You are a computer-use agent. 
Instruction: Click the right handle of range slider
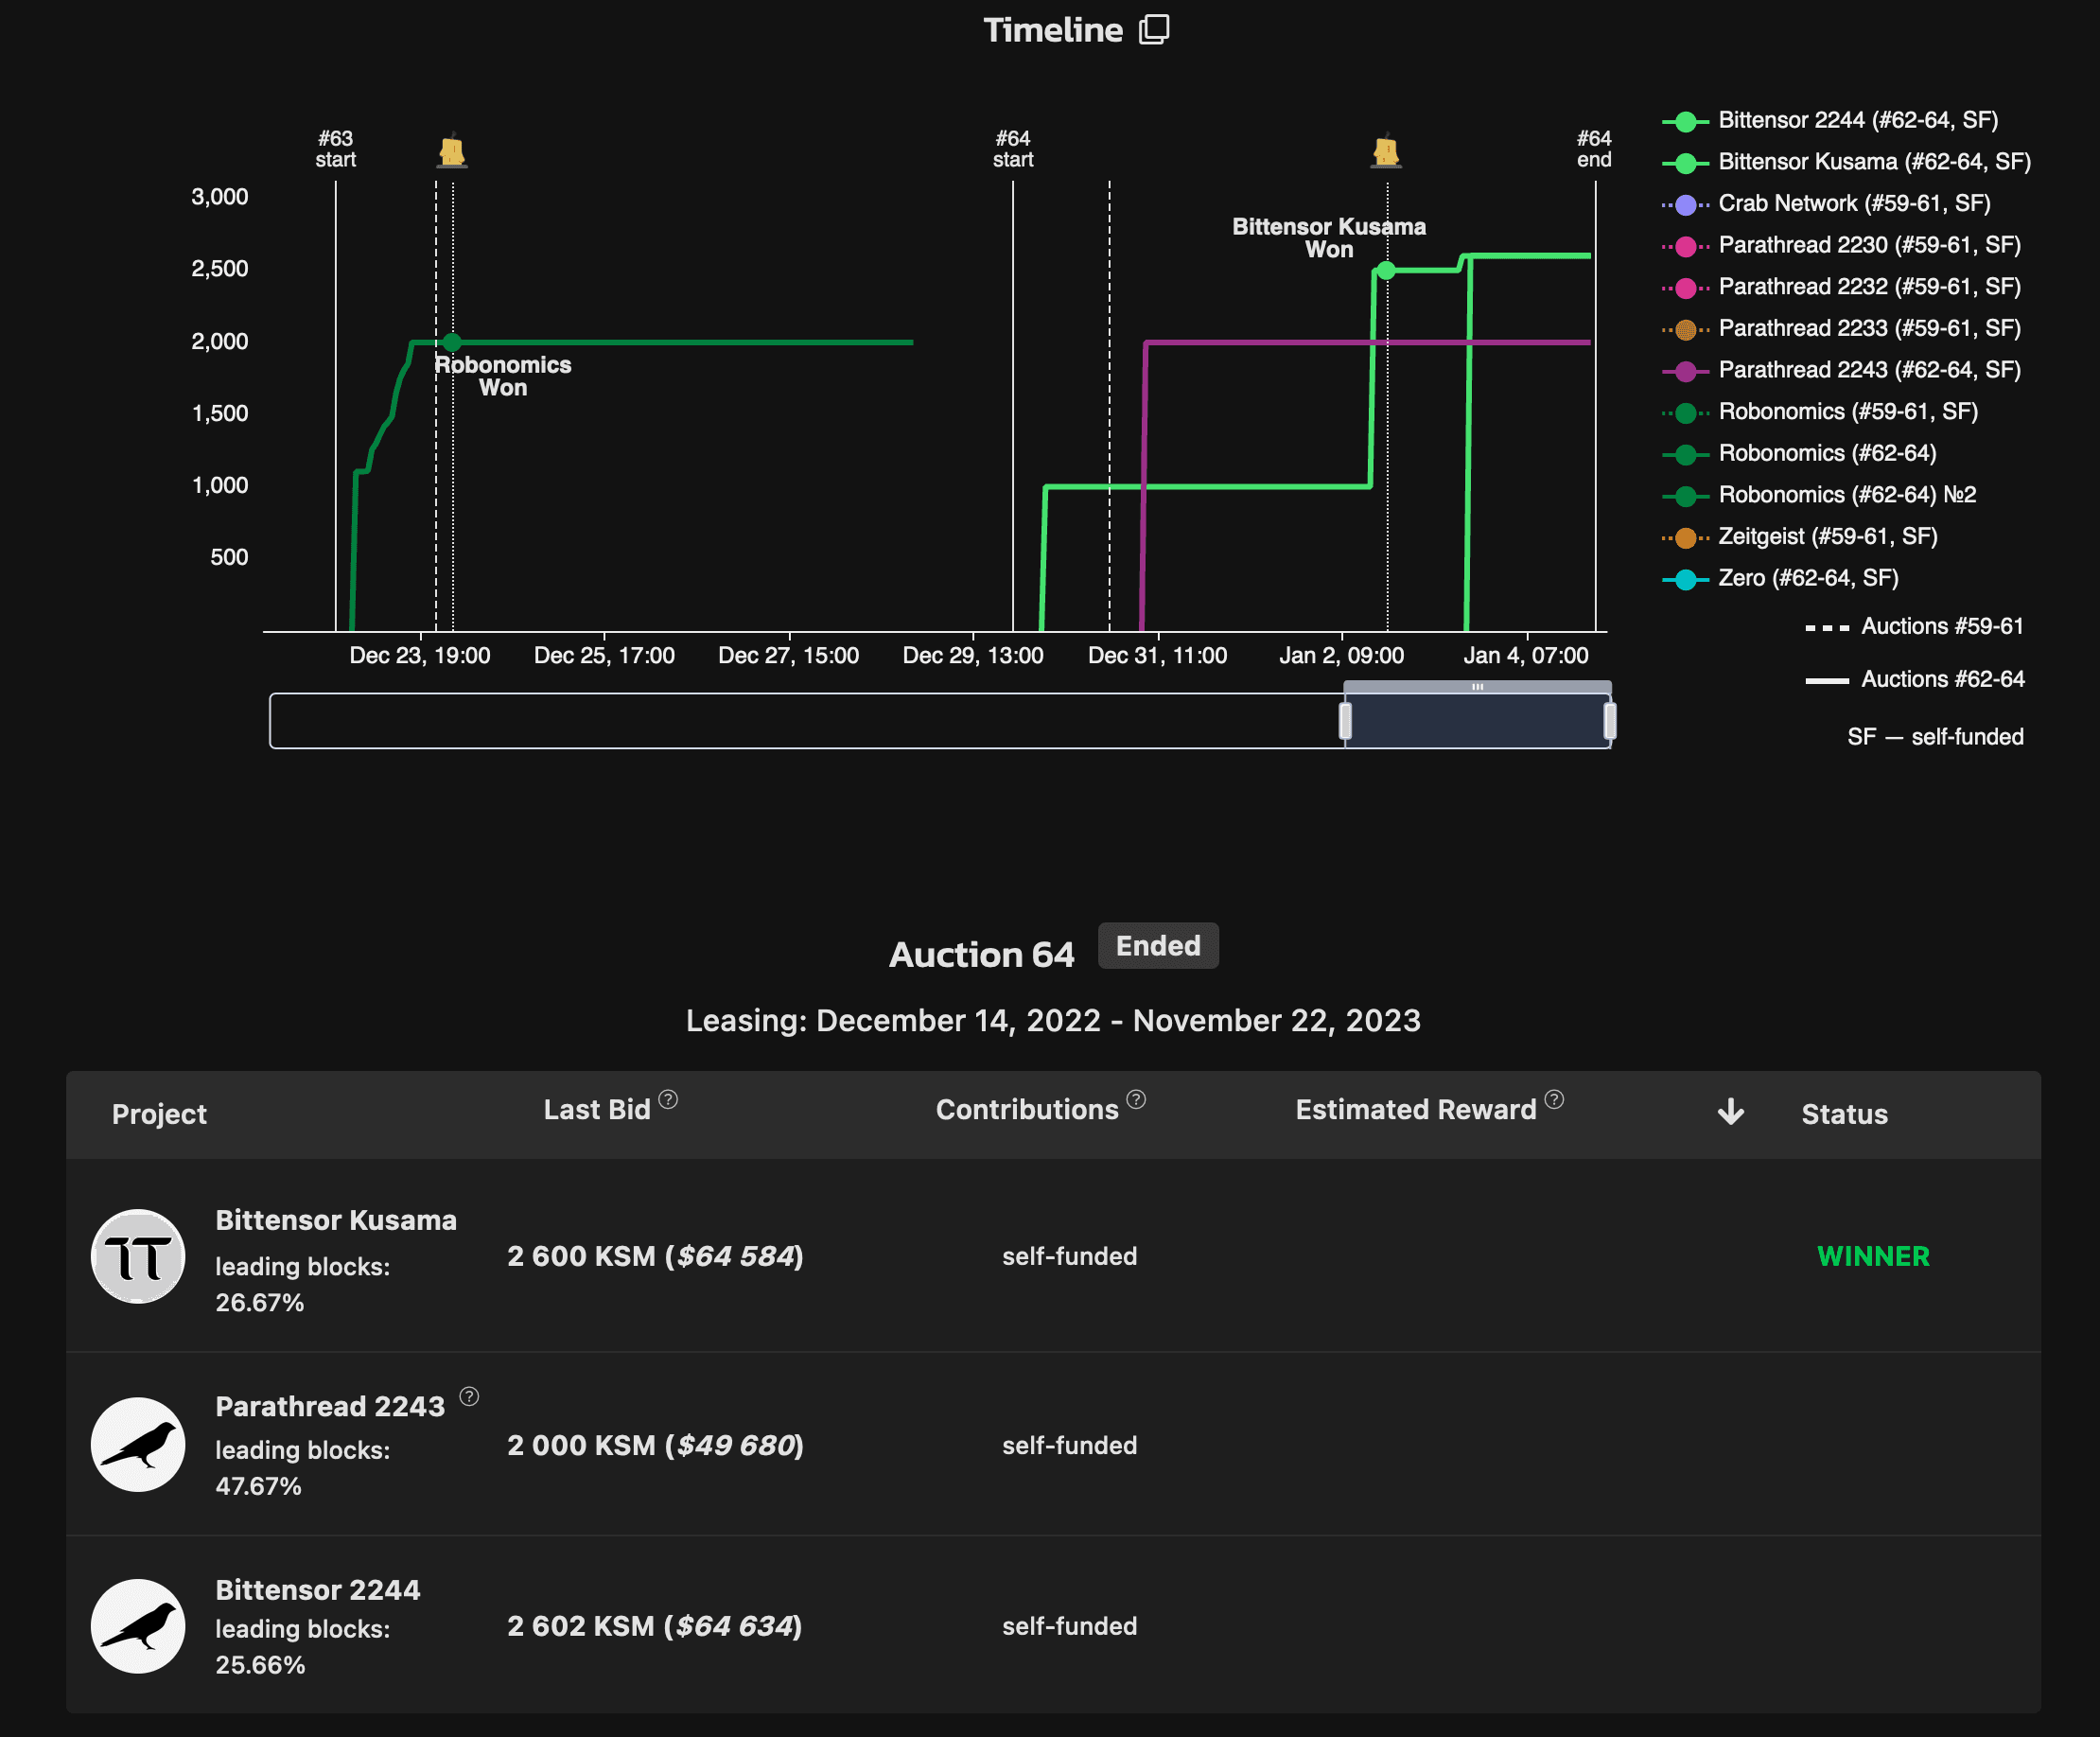tap(1610, 721)
